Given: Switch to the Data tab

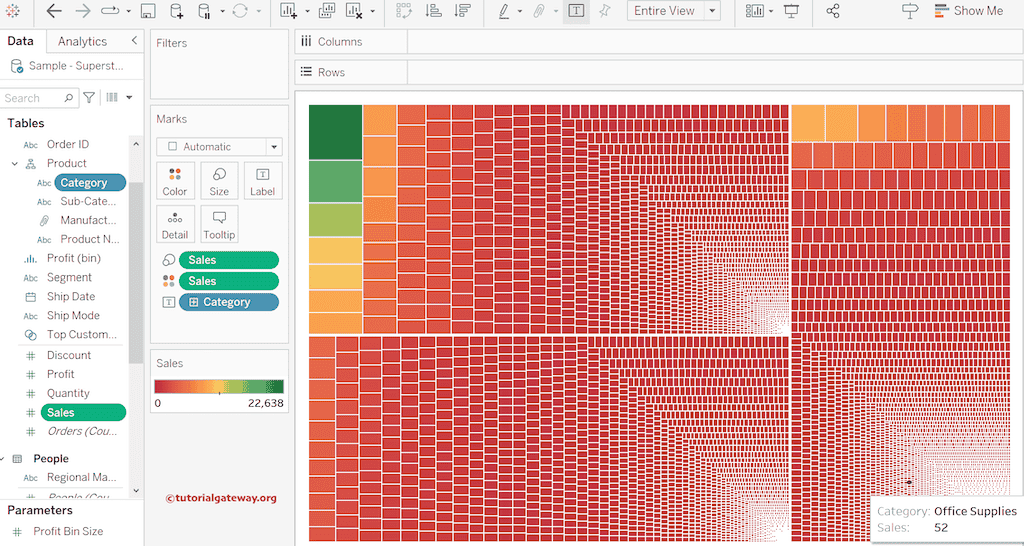Looking at the screenshot, I should tap(20, 41).
